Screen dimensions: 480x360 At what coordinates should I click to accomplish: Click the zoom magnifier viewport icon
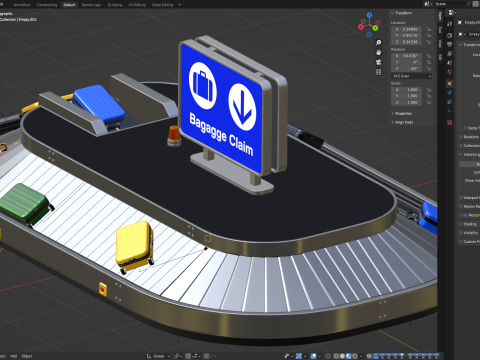point(379,43)
